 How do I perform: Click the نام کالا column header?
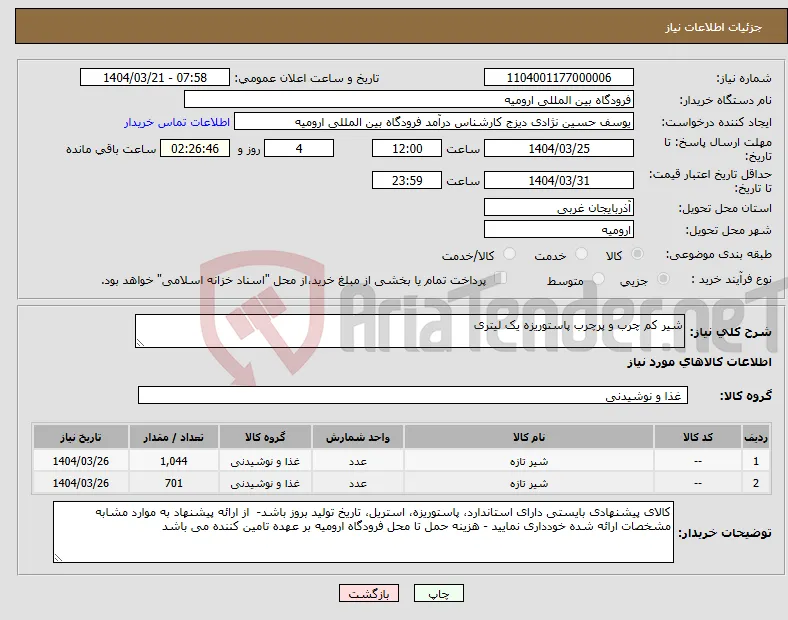tap(529, 437)
